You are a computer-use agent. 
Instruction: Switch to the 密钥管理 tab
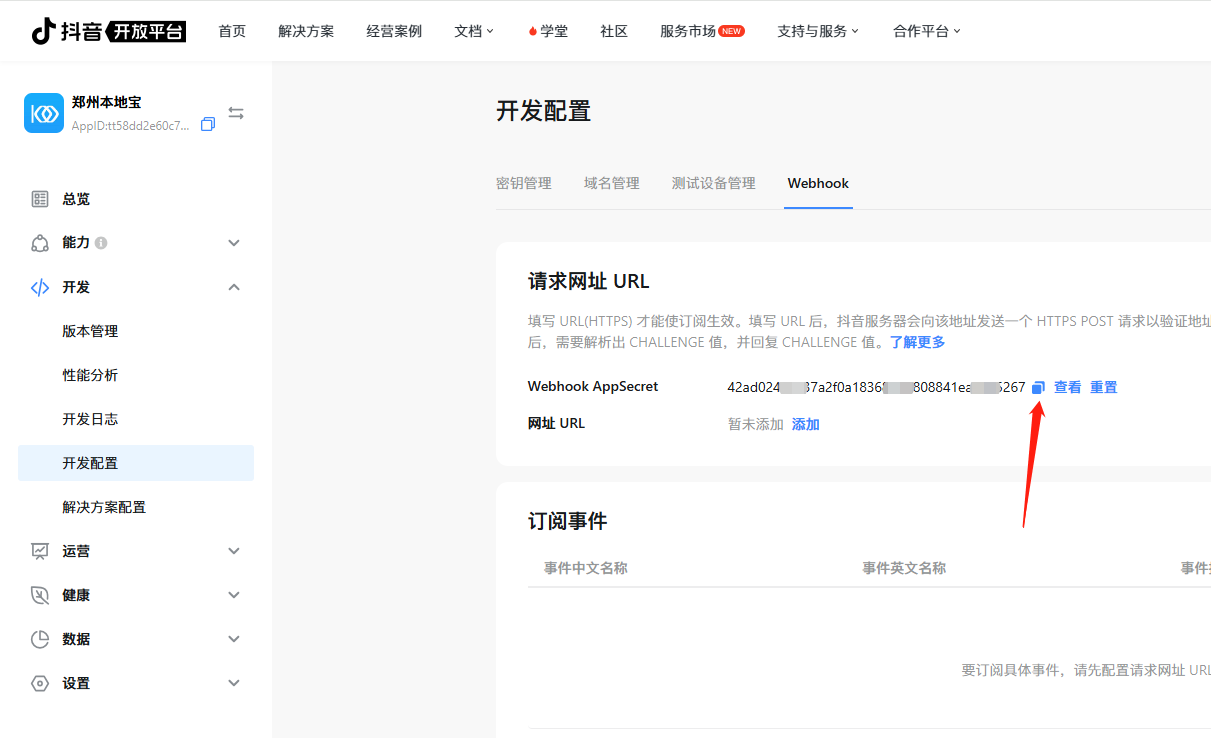point(524,183)
